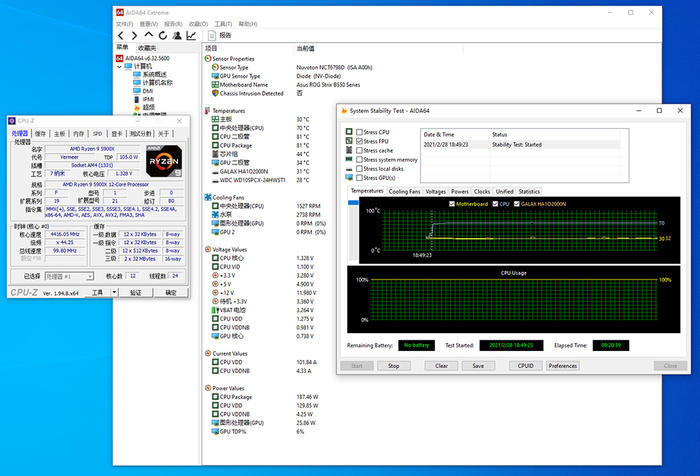Click the 验证 button in CPU-Z
700x476 pixels.
click(135, 292)
